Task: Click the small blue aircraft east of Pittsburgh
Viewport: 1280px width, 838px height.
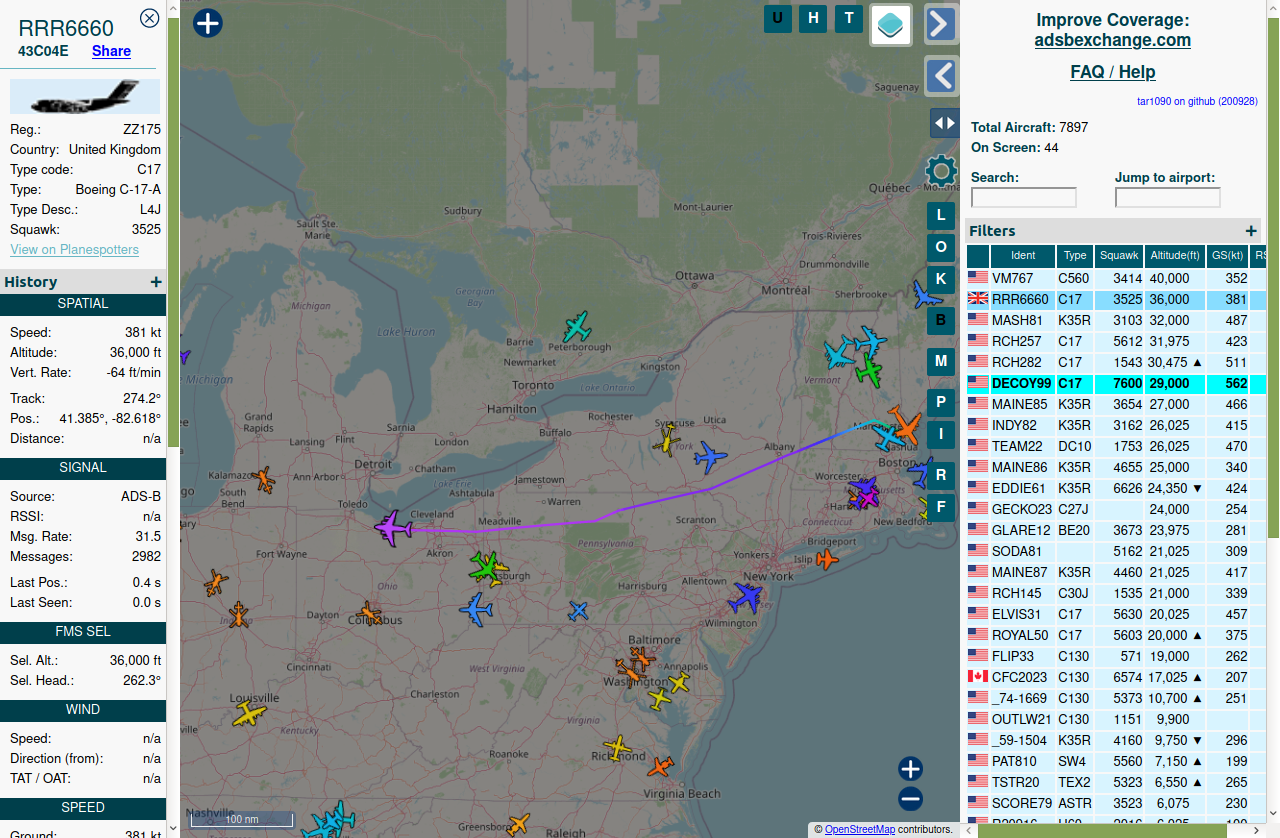Action: pyautogui.click(x=578, y=610)
